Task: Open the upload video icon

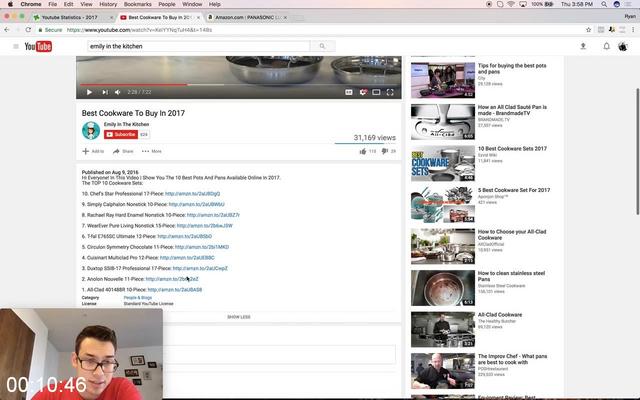Action: 583,46
